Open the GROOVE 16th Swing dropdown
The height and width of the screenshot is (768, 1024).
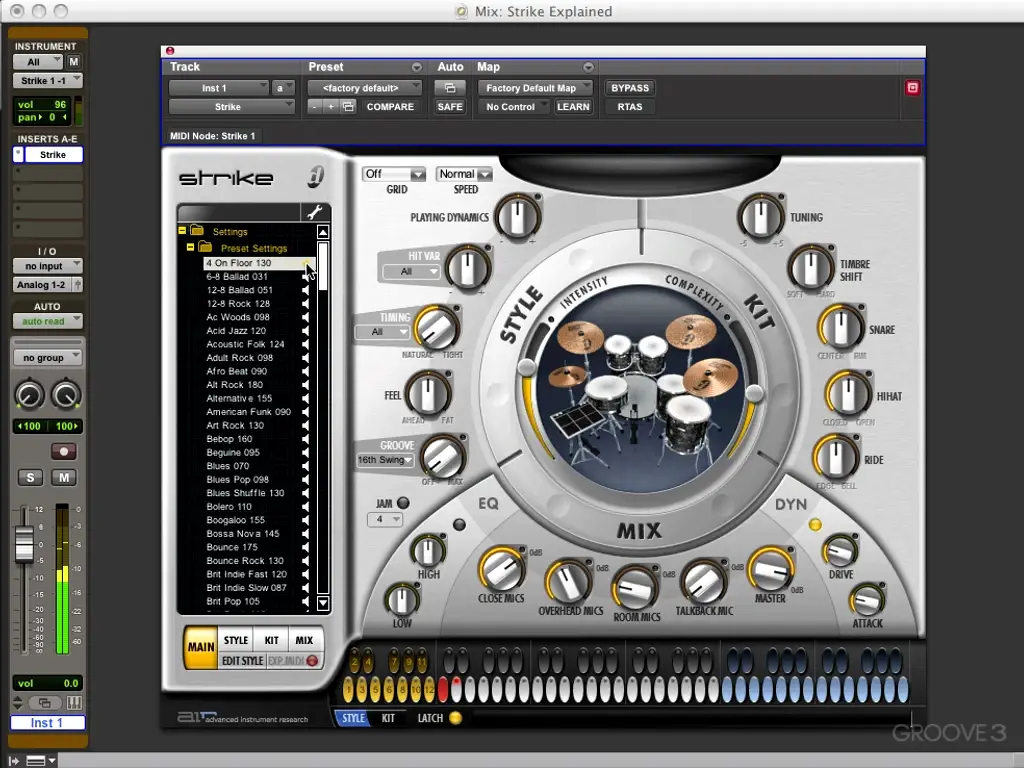385,460
